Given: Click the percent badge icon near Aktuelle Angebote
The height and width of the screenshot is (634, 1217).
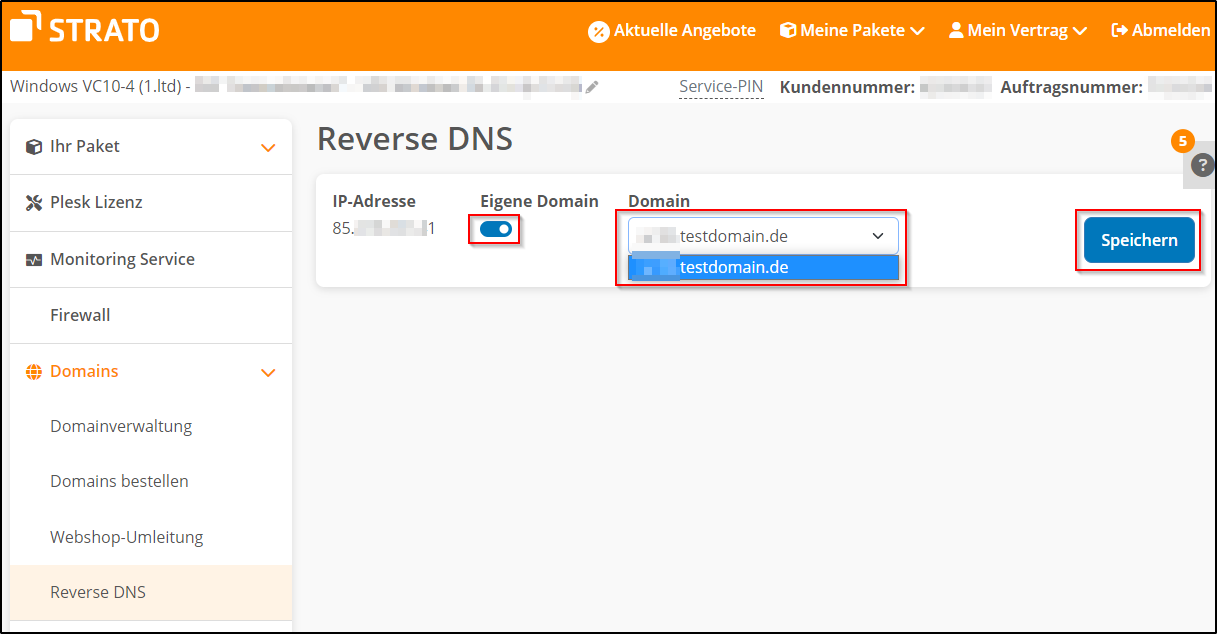Looking at the screenshot, I should click(600, 30).
